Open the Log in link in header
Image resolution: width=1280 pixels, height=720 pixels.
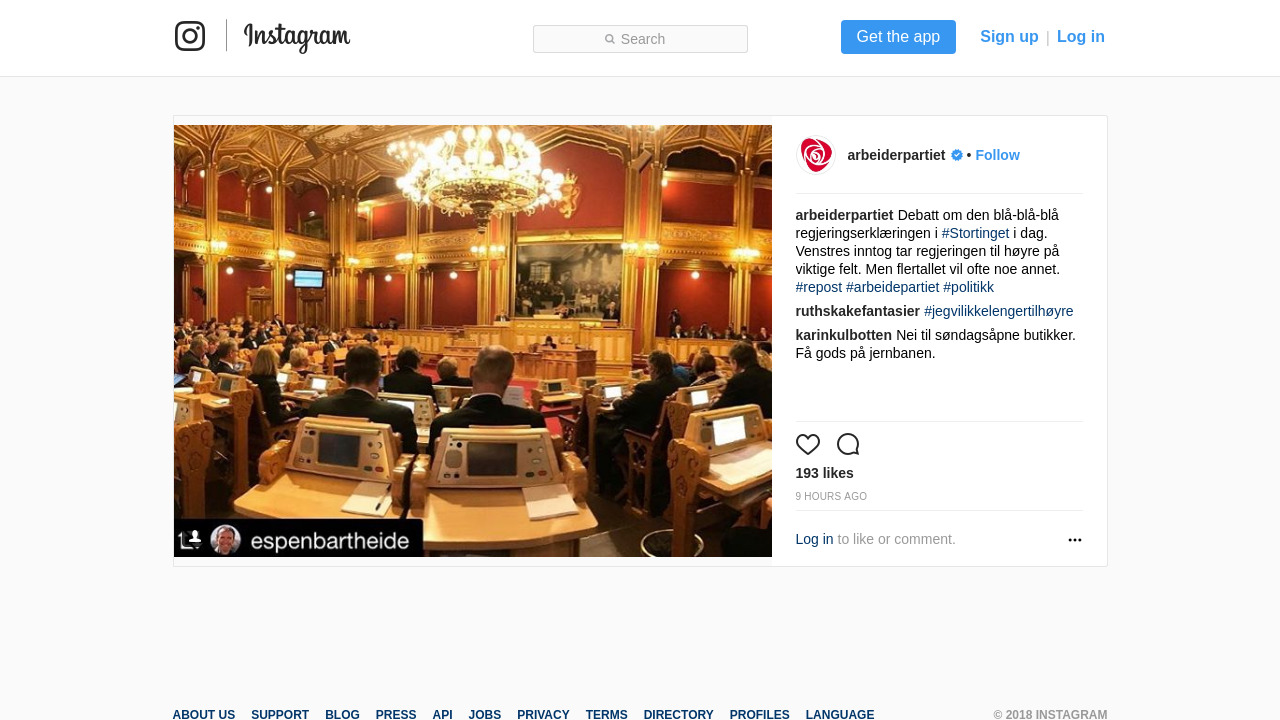pyautogui.click(x=1081, y=37)
